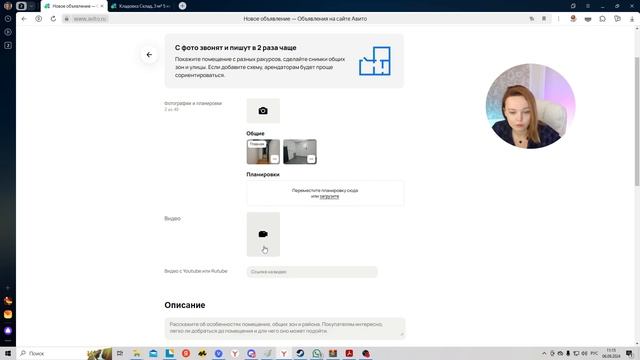Select the second room photo thumbnail
The height and width of the screenshot is (360, 640).
point(300,151)
